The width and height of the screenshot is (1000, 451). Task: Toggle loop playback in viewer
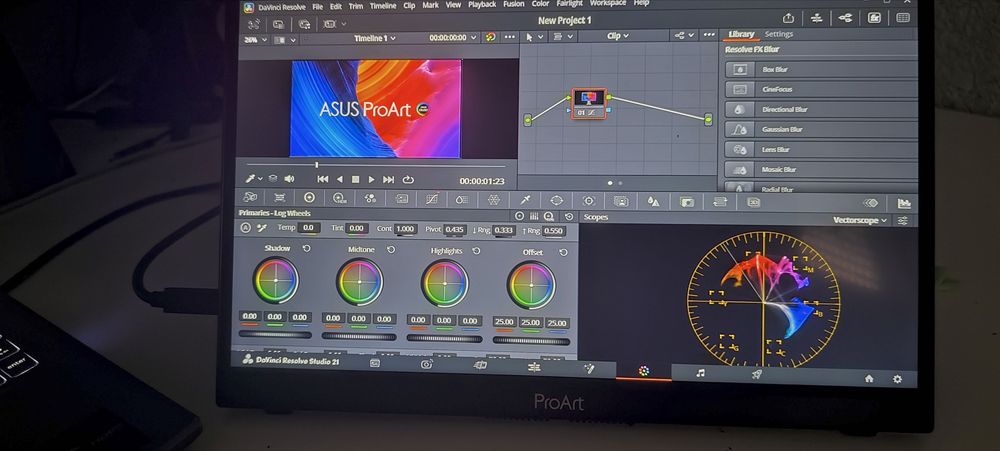pos(408,180)
